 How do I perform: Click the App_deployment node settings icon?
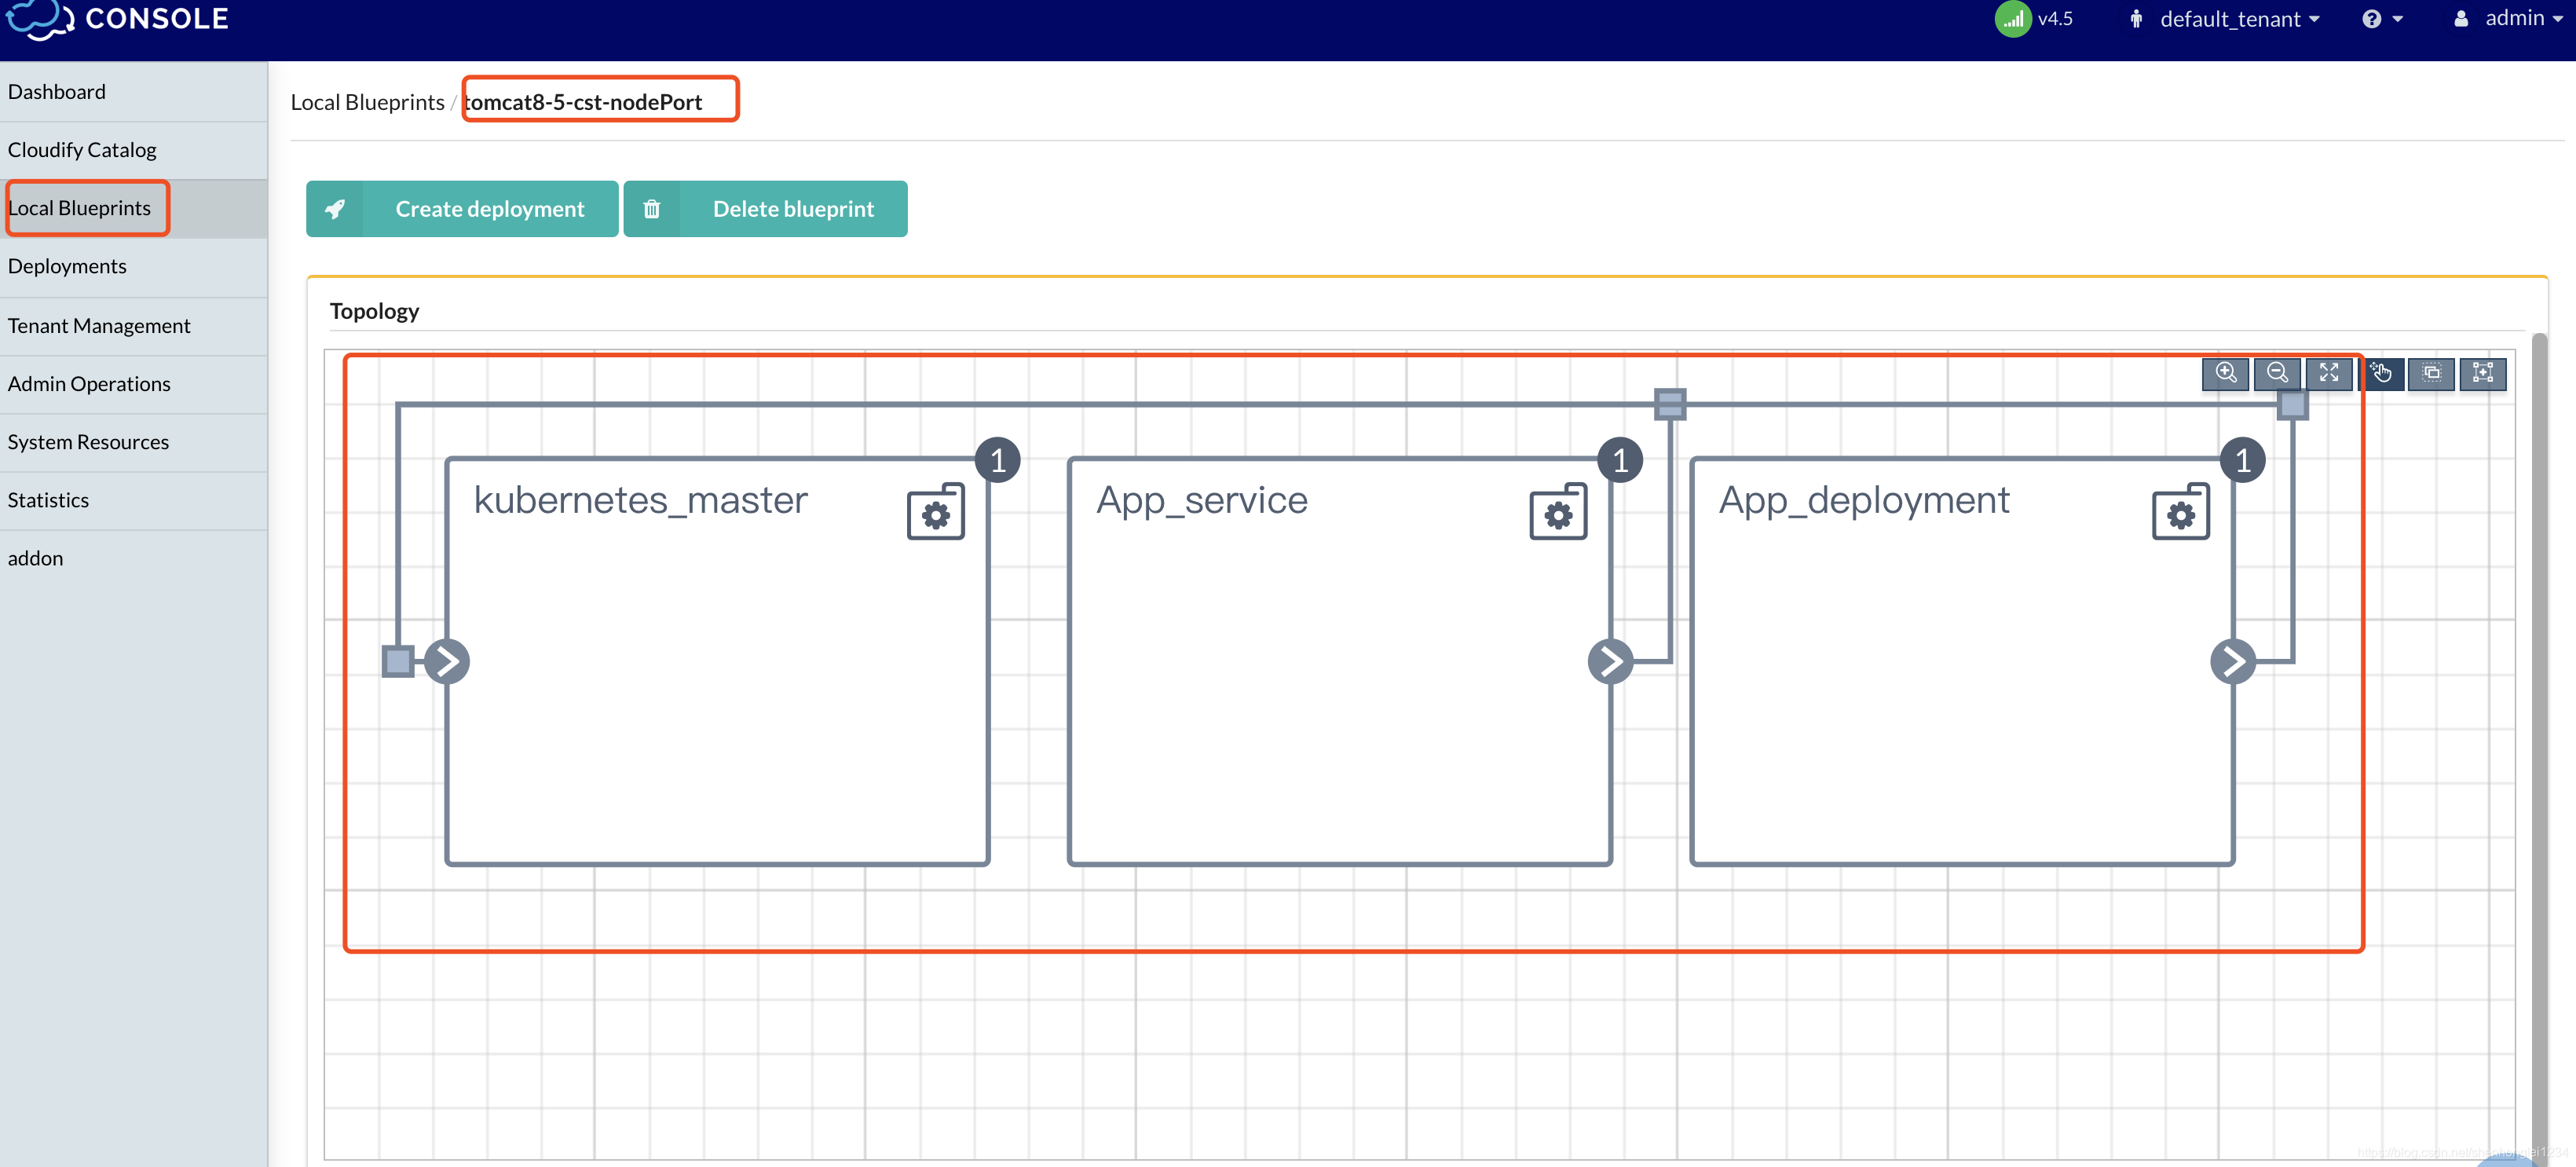(x=2180, y=511)
